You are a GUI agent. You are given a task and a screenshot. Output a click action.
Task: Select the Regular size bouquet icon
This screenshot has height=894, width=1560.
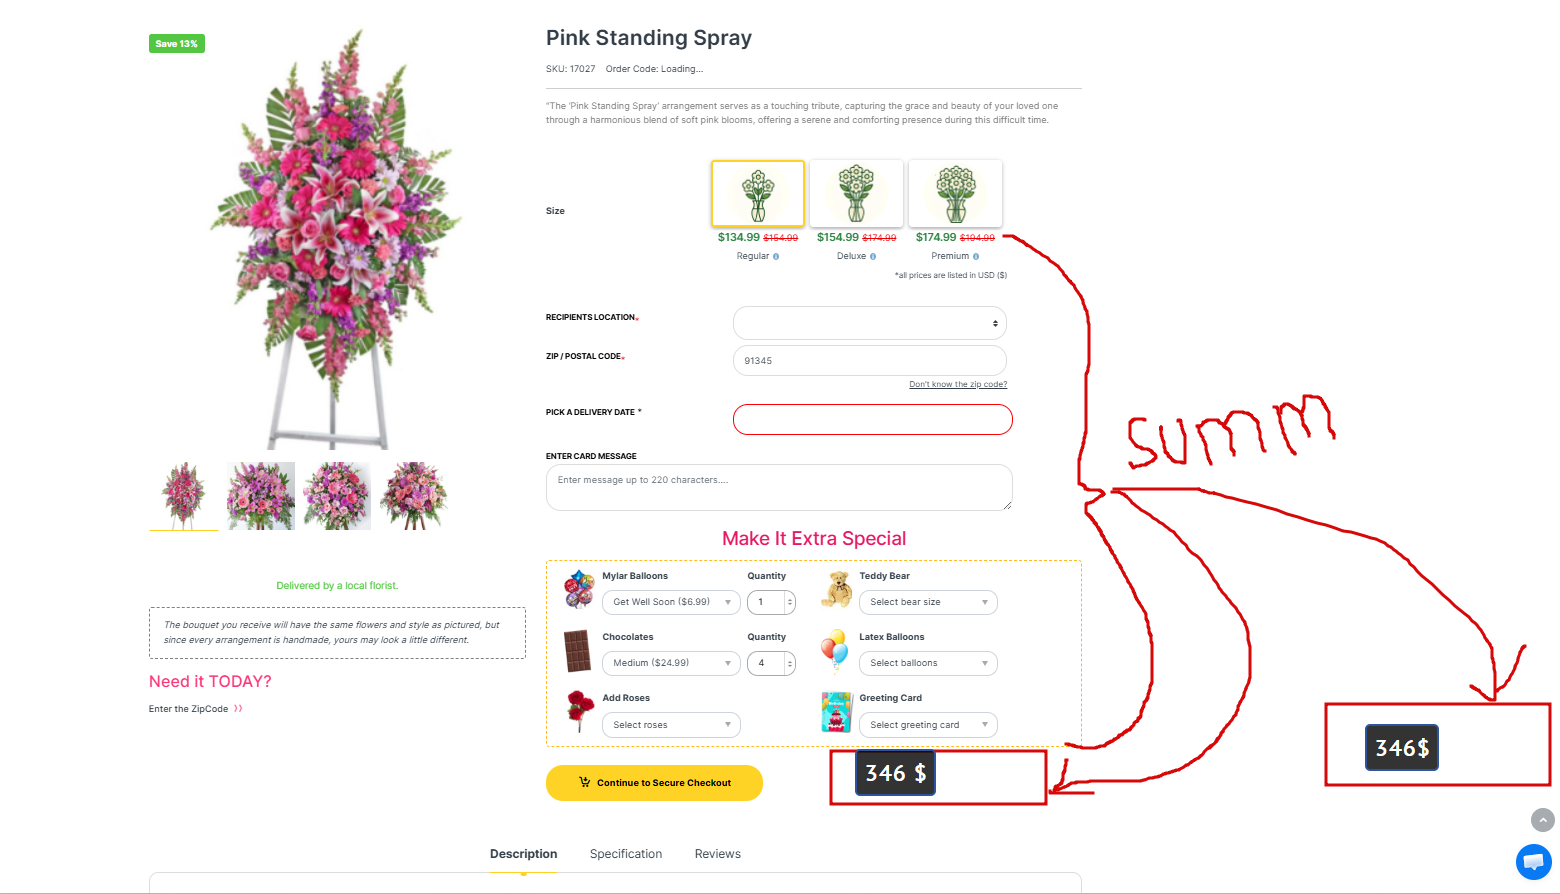[x=758, y=194]
